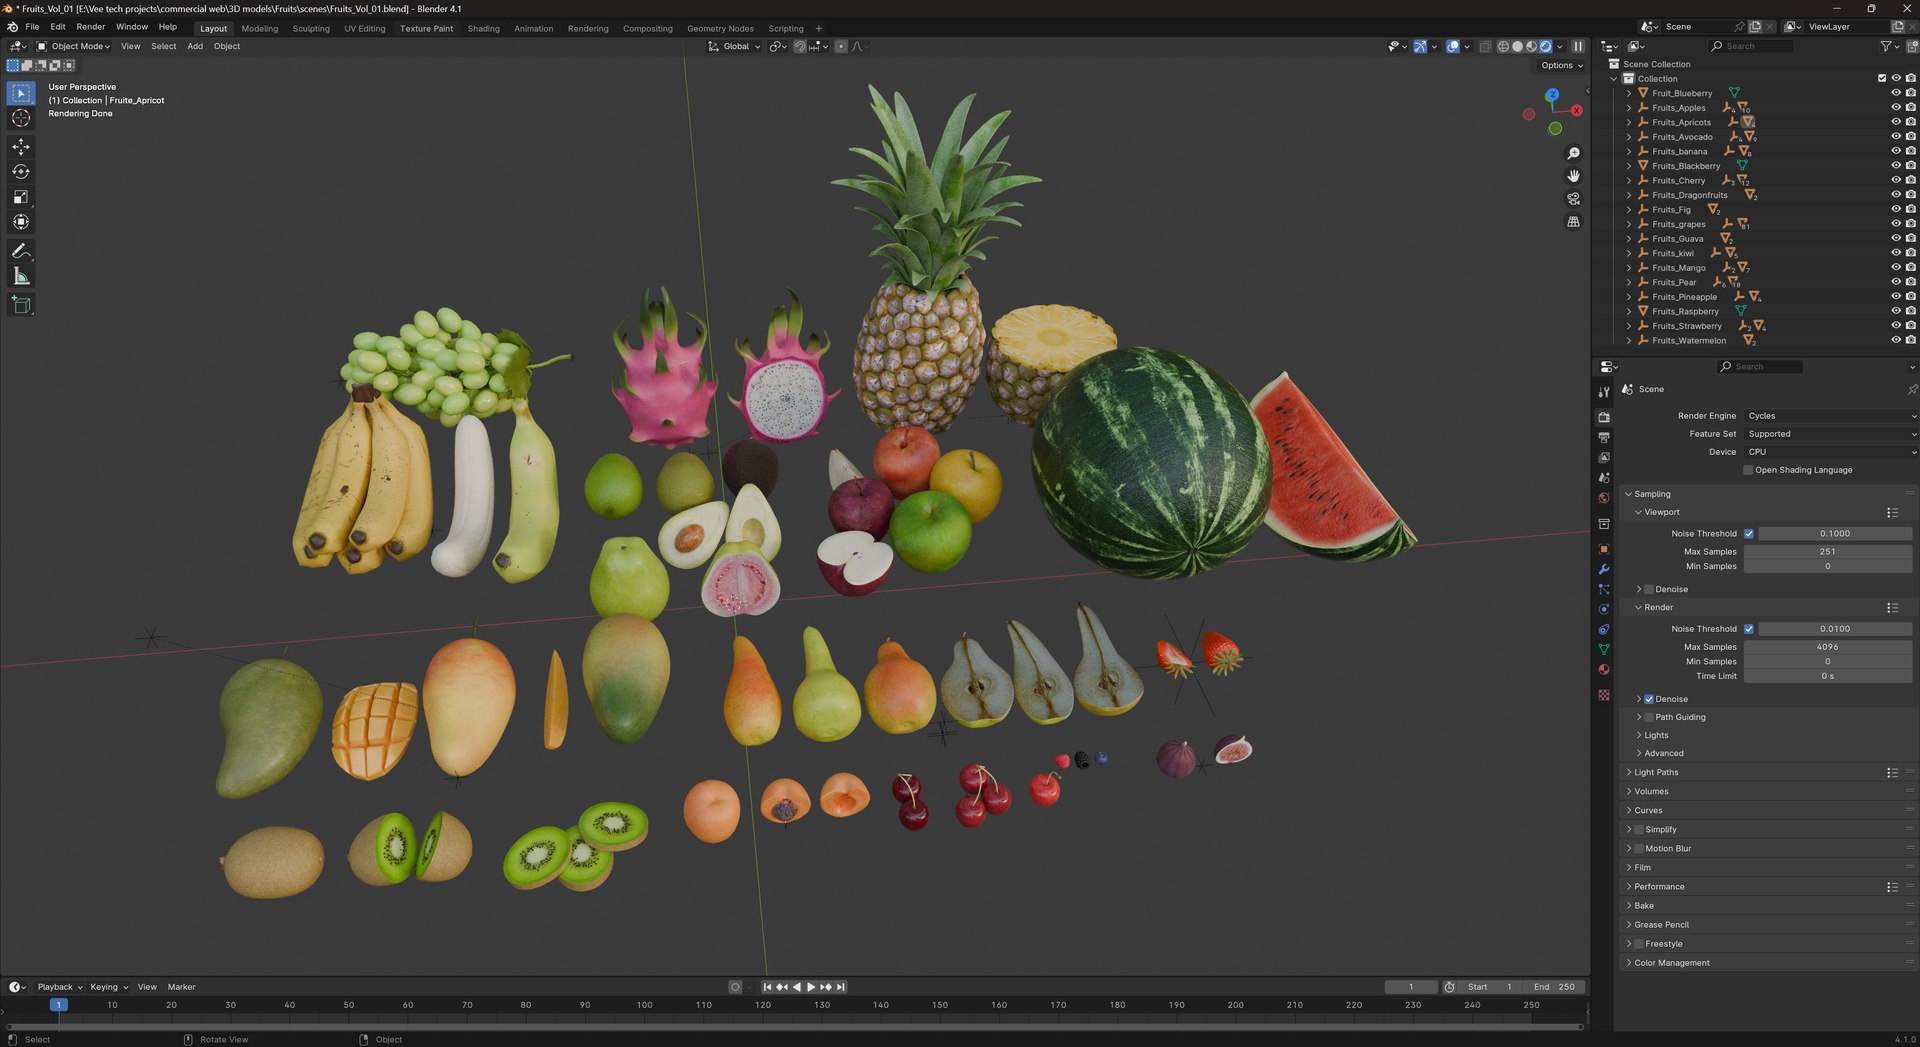The height and width of the screenshot is (1047, 1920).
Task: Toggle Viewport Noise Threshold checkbox
Action: tap(1749, 534)
